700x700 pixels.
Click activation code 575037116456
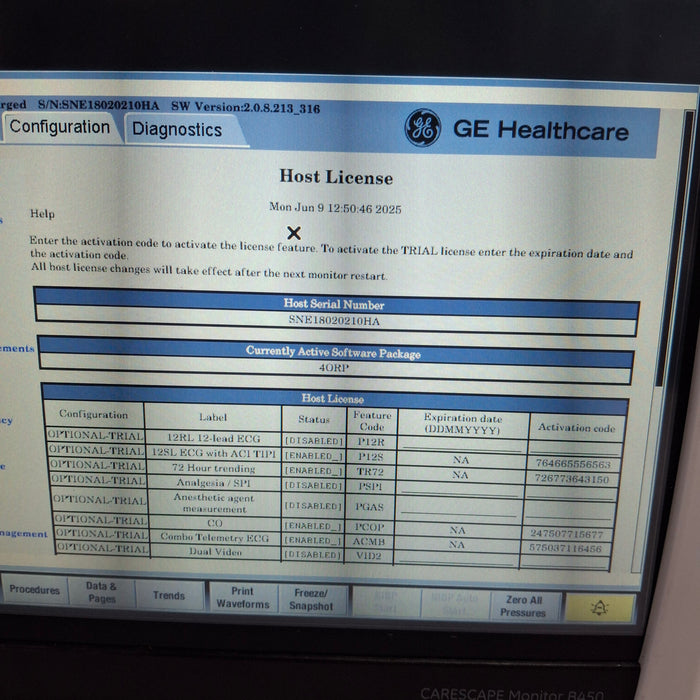tap(565, 548)
